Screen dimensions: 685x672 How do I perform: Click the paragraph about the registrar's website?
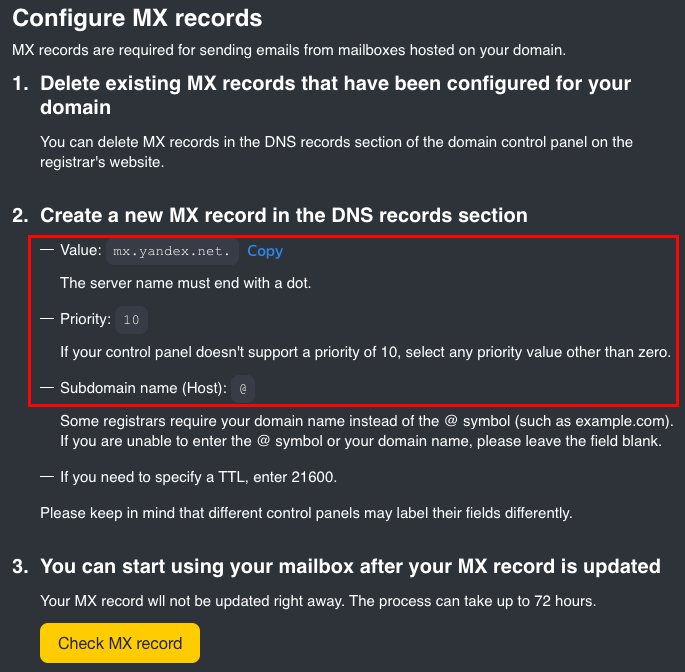point(336,152)
